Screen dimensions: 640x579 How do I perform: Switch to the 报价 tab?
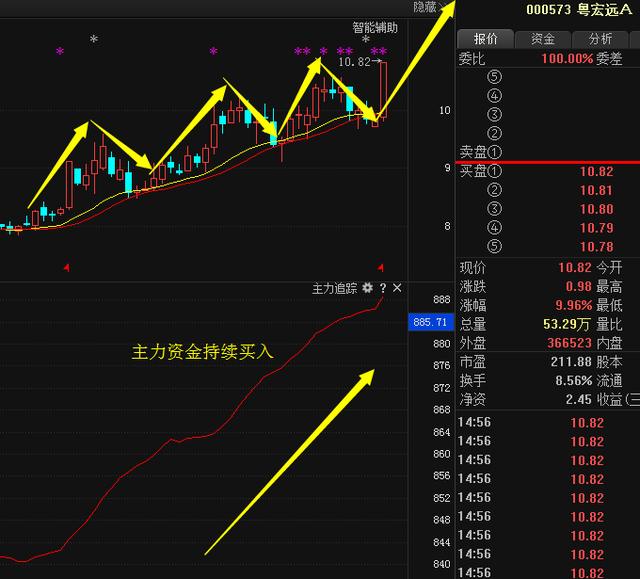[485, 39]
